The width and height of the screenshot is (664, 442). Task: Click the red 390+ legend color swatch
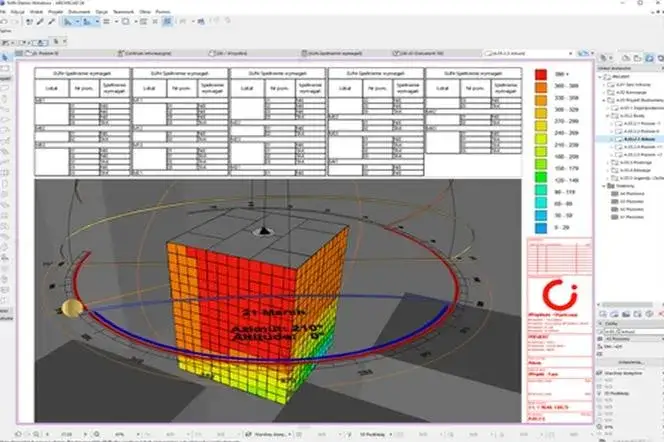click(541, 75)
